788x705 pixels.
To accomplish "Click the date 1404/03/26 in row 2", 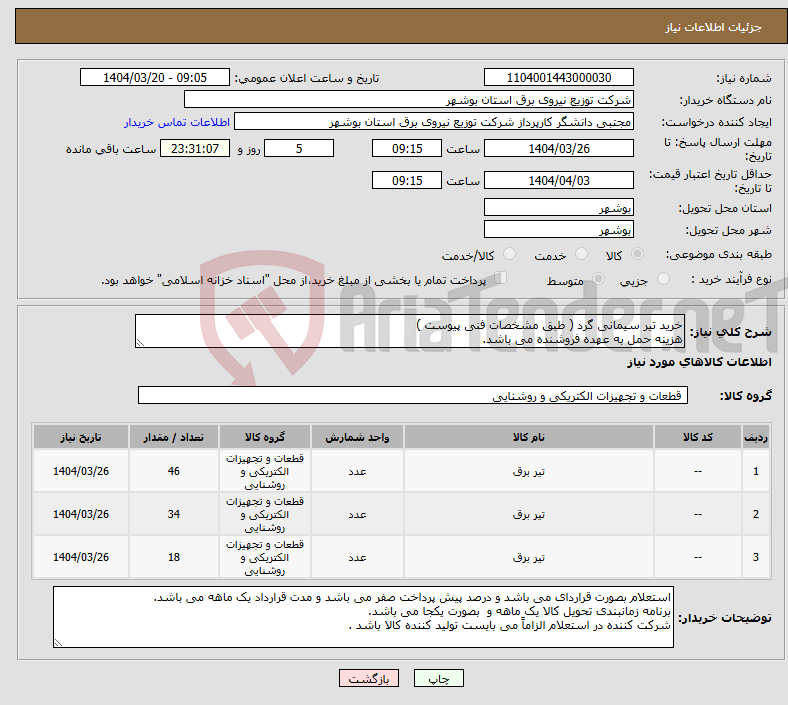I will tap(81, 514).
